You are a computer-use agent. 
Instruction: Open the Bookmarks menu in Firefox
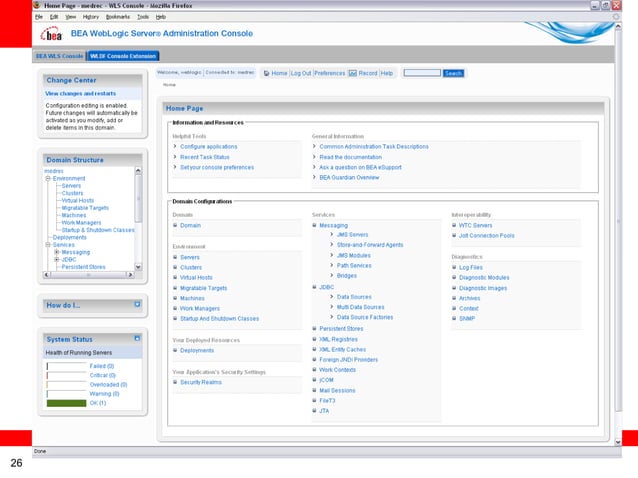coord(117,16)
